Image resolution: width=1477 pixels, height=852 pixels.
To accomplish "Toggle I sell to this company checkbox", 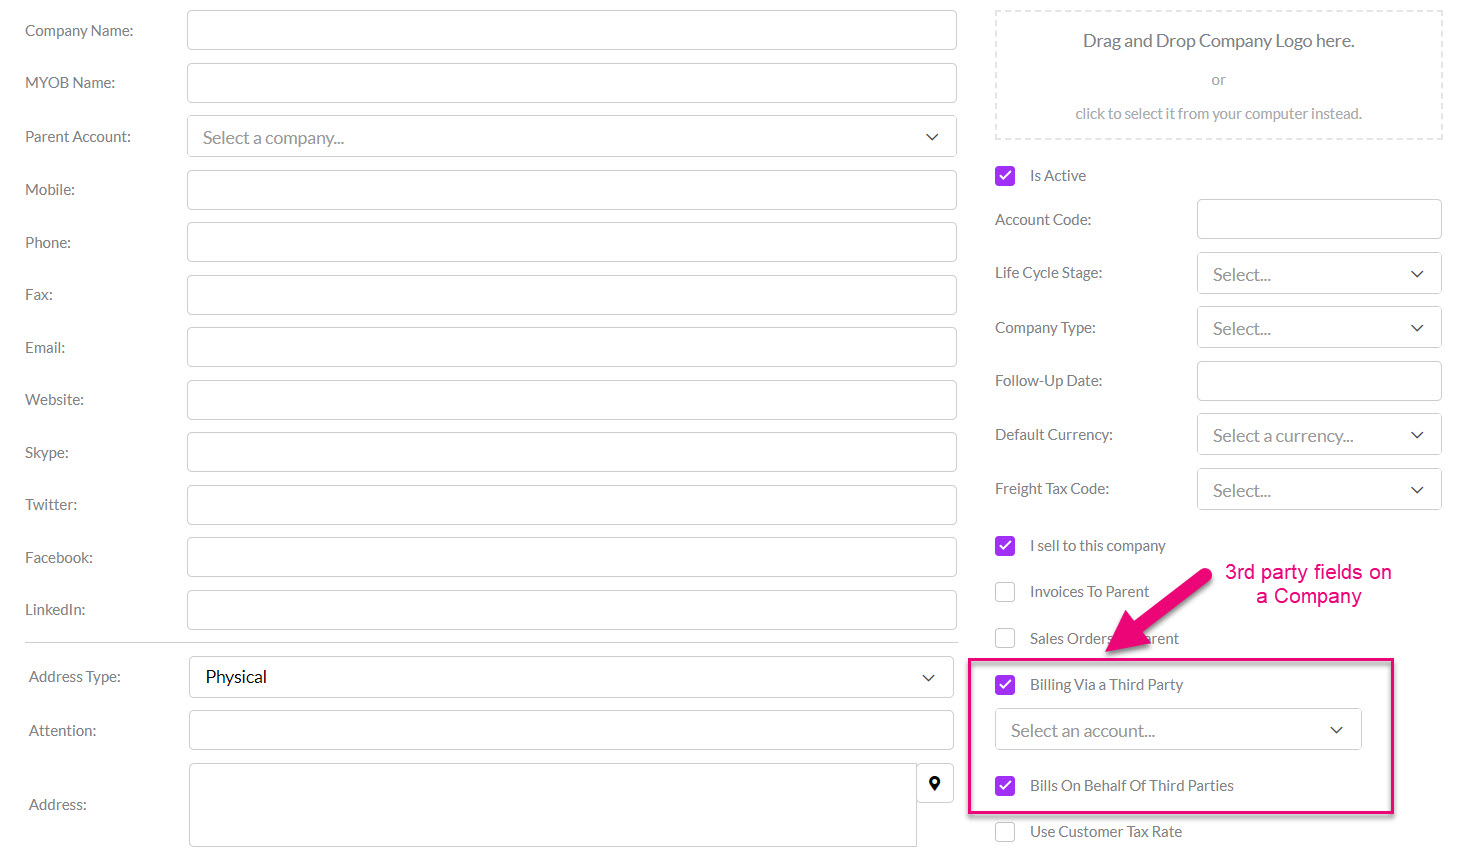I will [x=1005, y=546].
